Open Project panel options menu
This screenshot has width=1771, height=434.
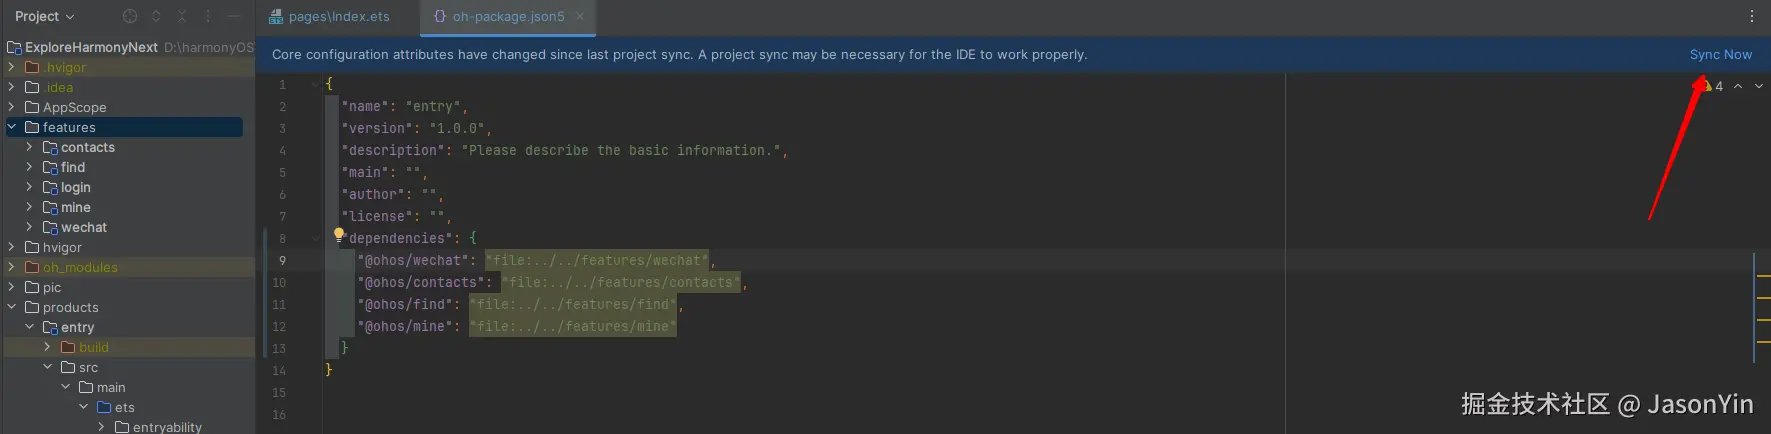208,16
